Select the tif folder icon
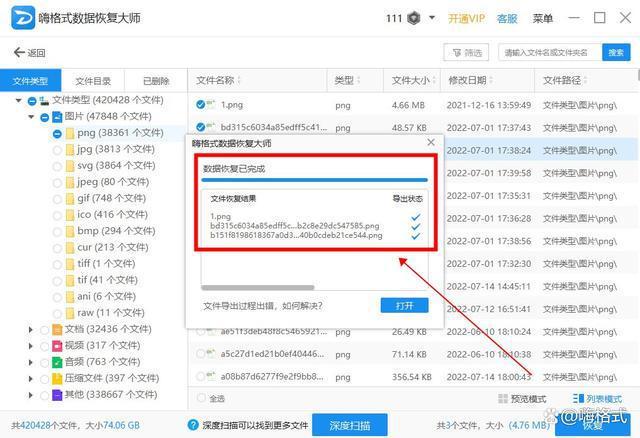The image size is (640, 438). tap(70, 280)
